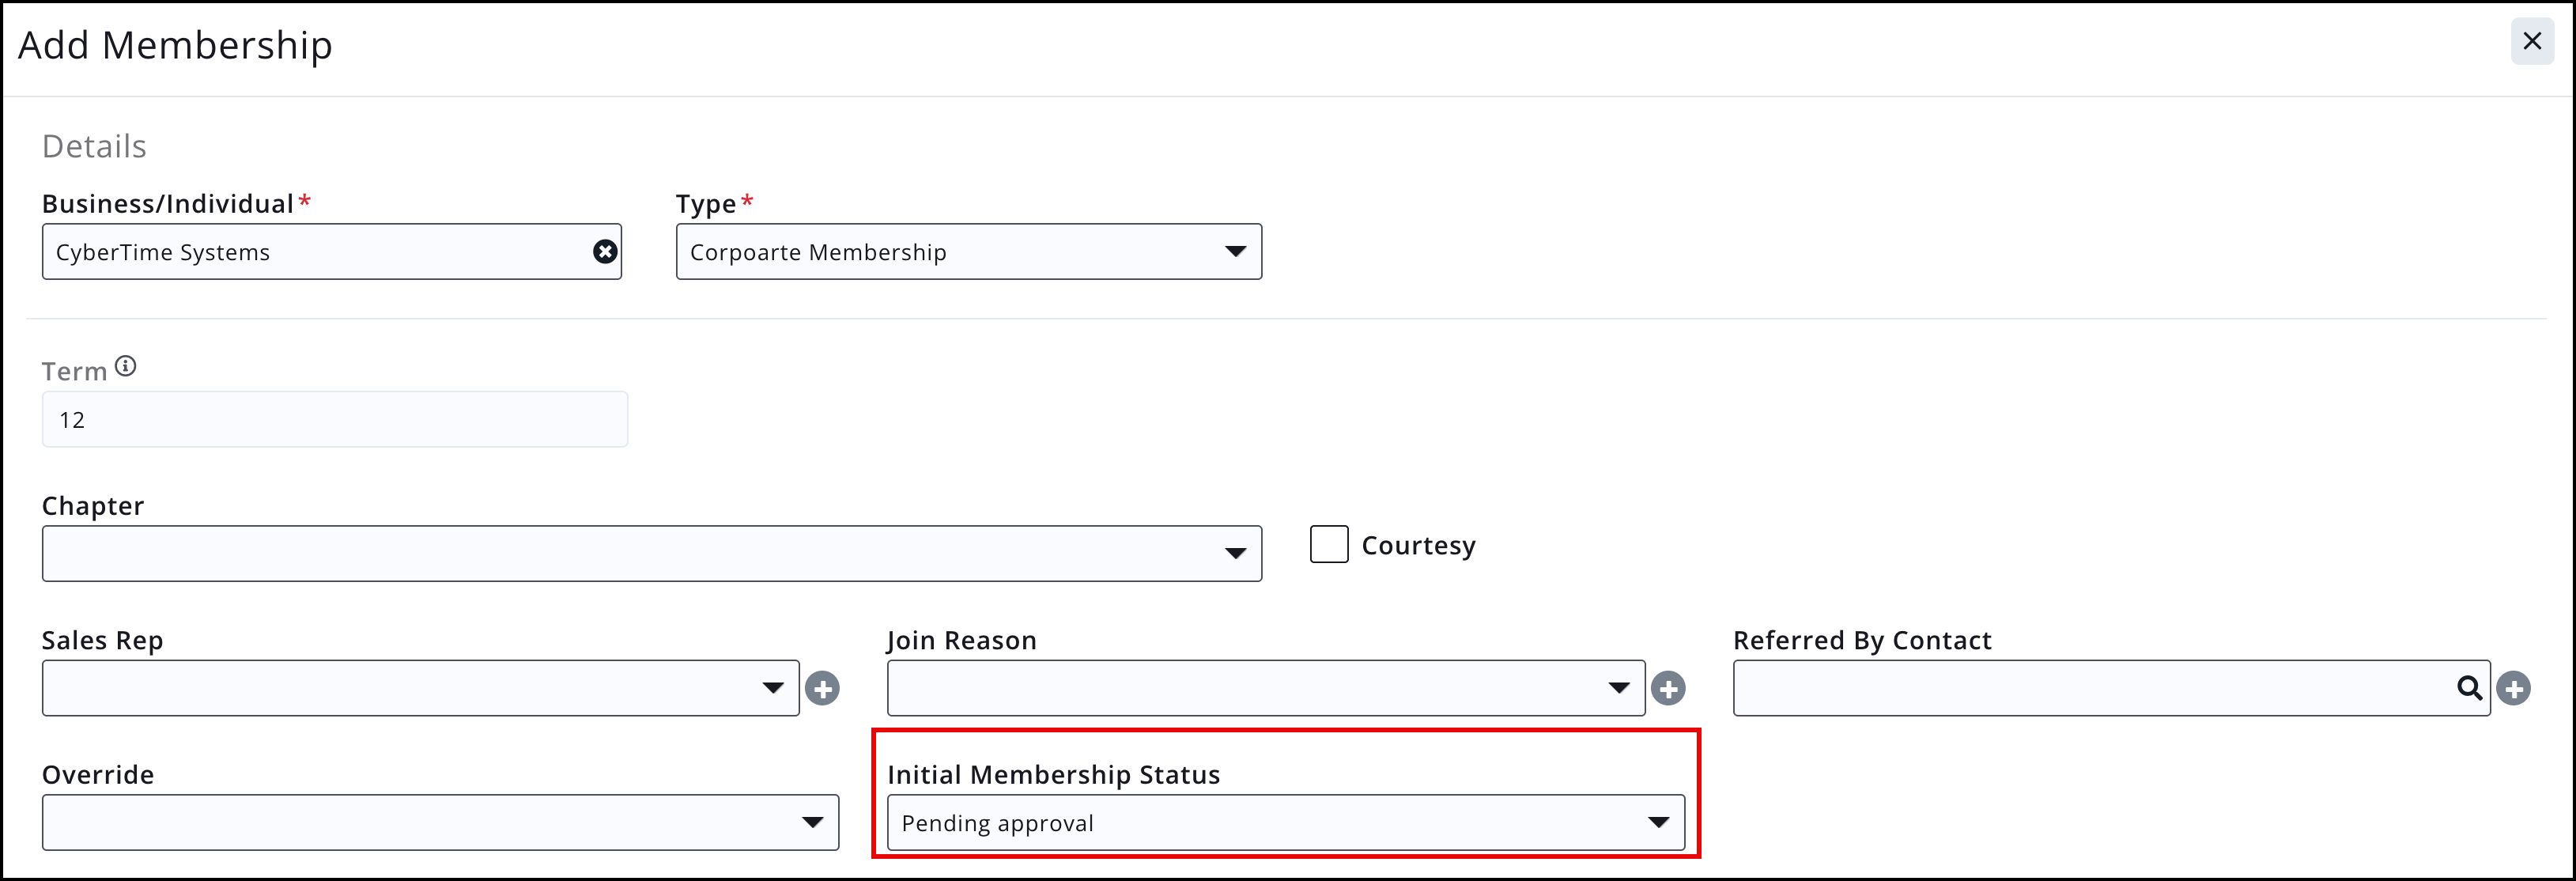This screenshot has width=2576, height=881.
Task: Expand the Override dropdown
Action: (440, 823)
